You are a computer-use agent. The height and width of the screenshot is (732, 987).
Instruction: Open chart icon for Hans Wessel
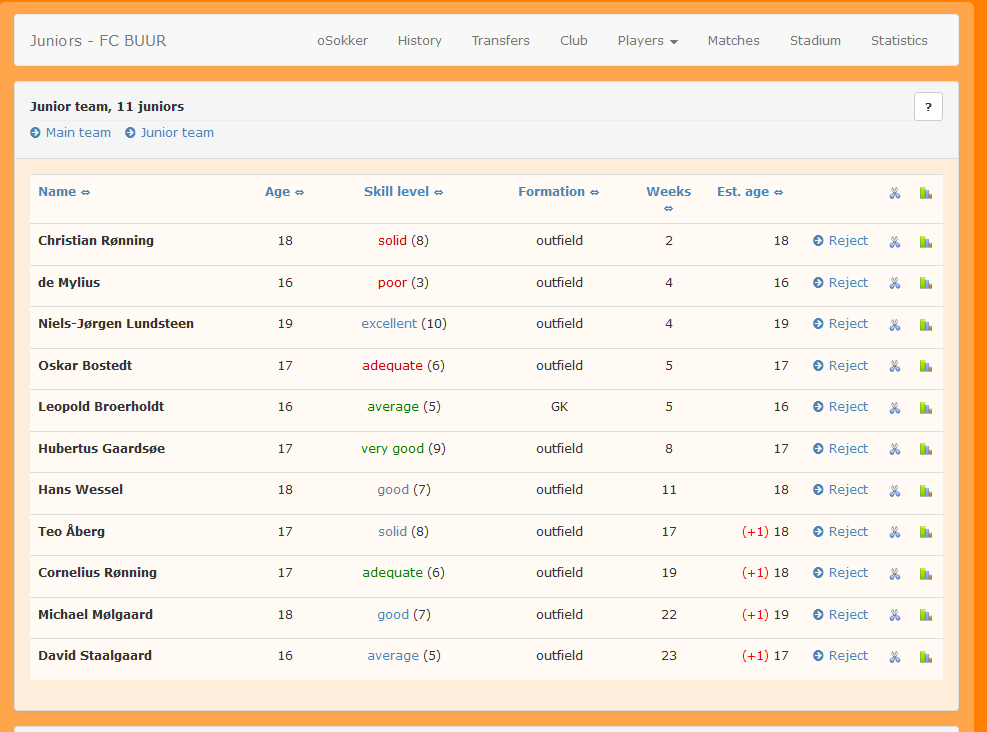coord(925,491)
